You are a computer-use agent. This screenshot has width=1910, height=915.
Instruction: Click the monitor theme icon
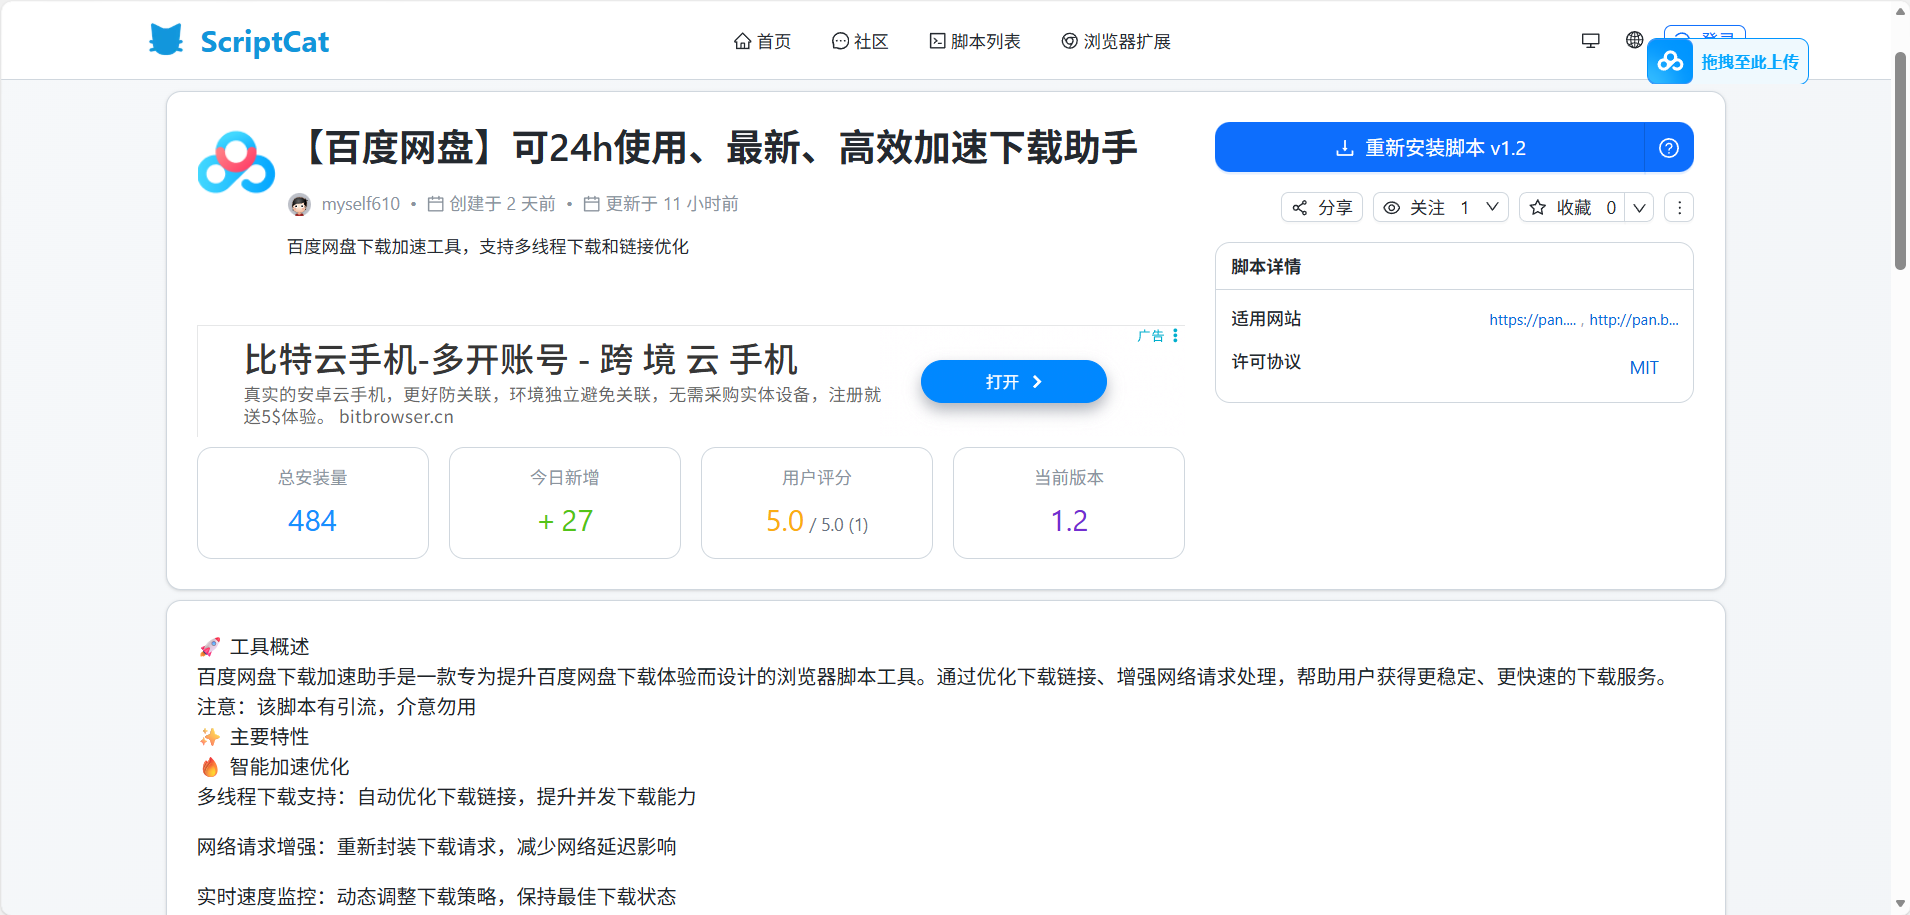click(x=1590, y=40)
